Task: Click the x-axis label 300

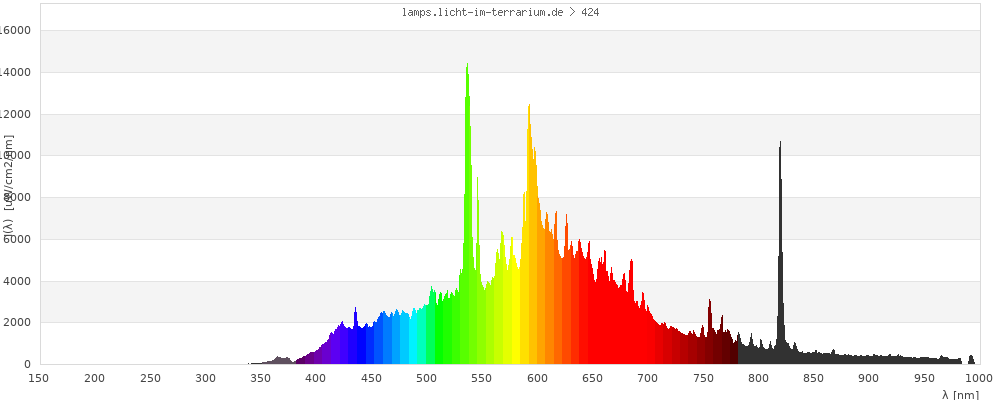Action: (x=205, y=378)
